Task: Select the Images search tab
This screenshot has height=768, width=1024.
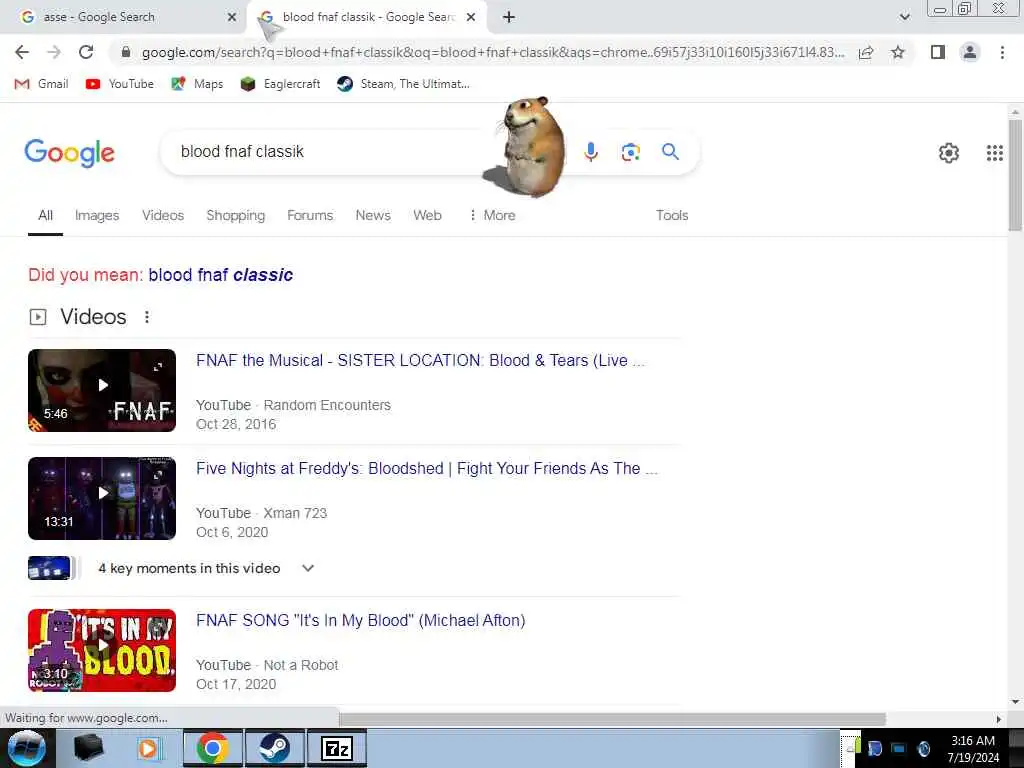Action: [x=97, y=215]
